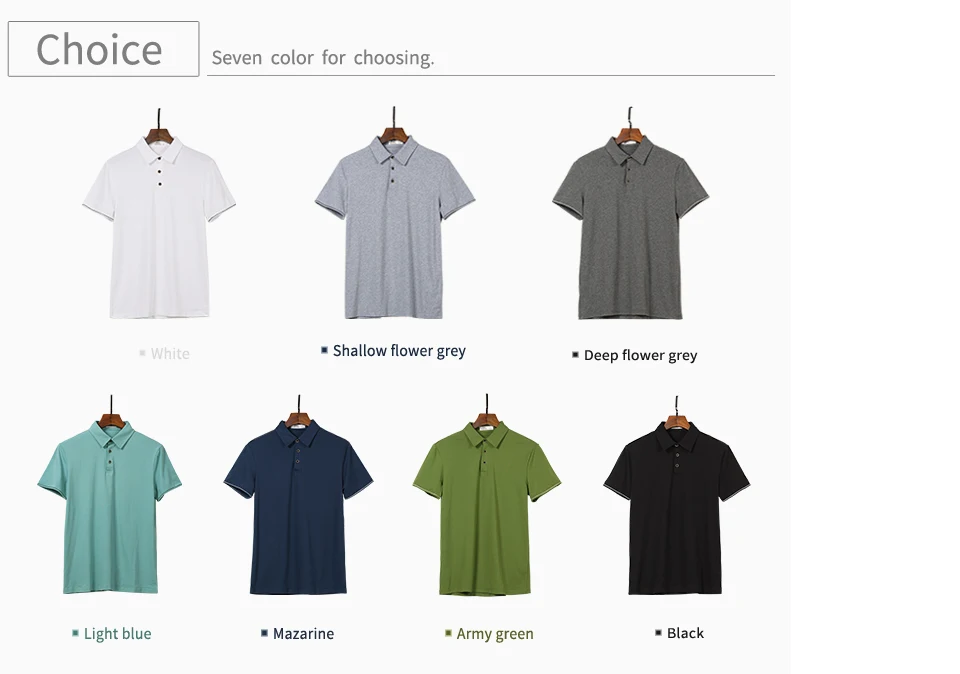Click the swatch beside Deep flower grey
Image resolution: width=960 pixels, height=674 pixels.
click(575, 354)
